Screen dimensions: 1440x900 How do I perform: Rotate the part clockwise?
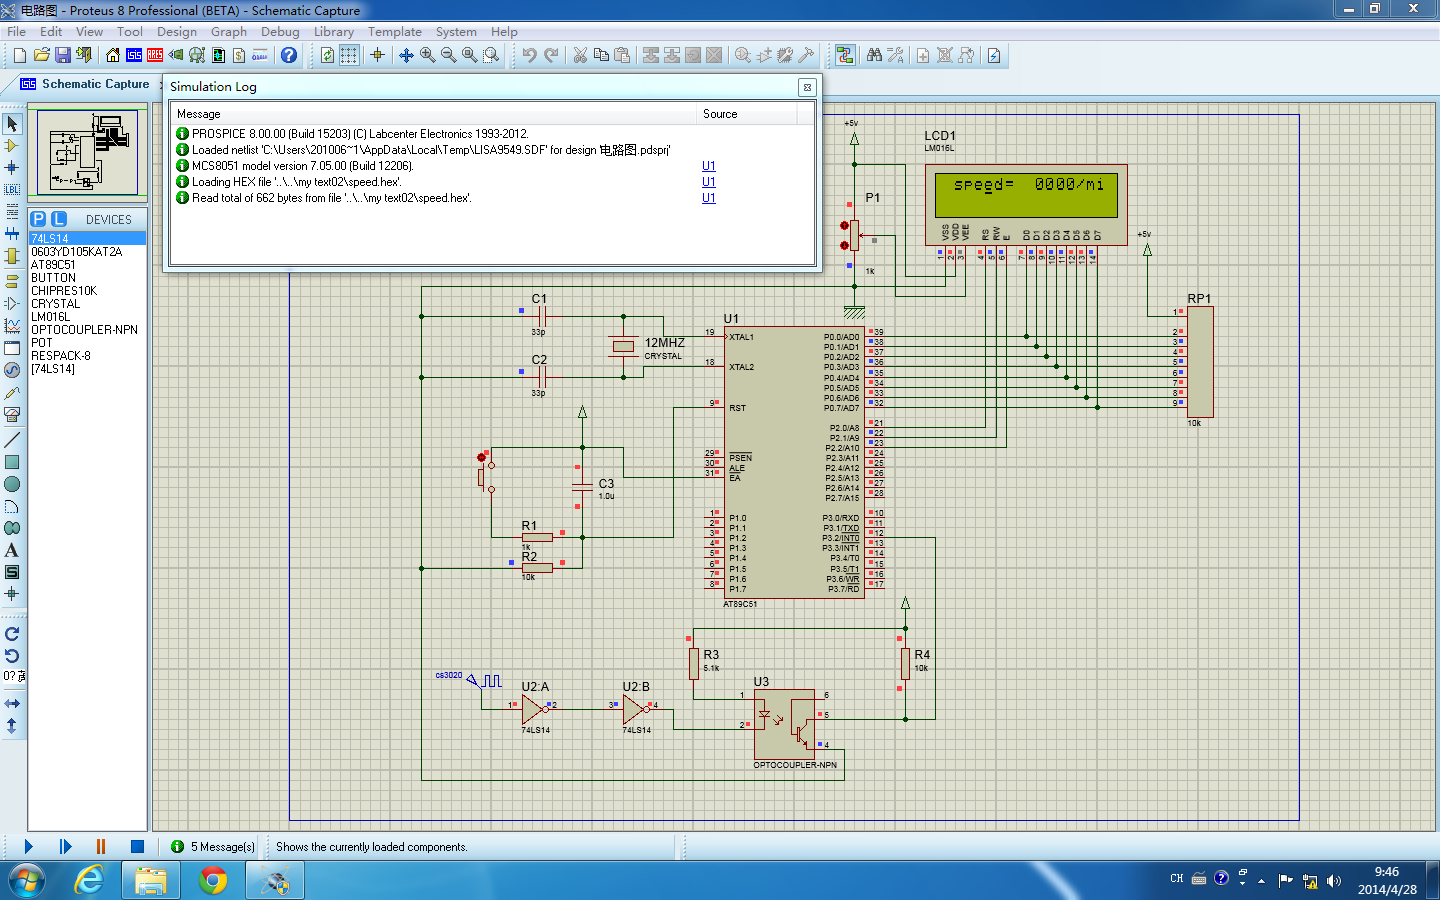(x=12, y=634)
